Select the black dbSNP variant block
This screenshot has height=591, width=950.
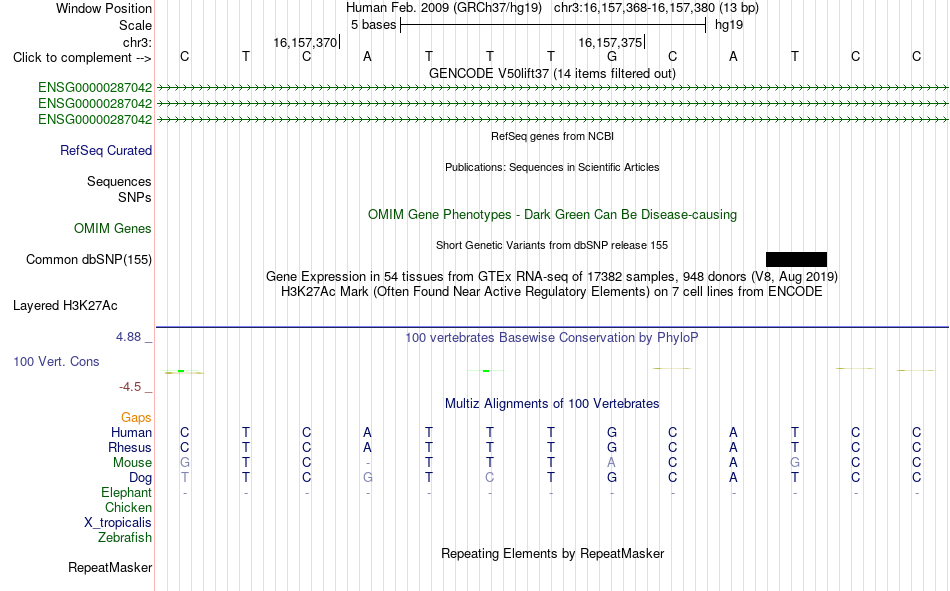tap(796, 259)
